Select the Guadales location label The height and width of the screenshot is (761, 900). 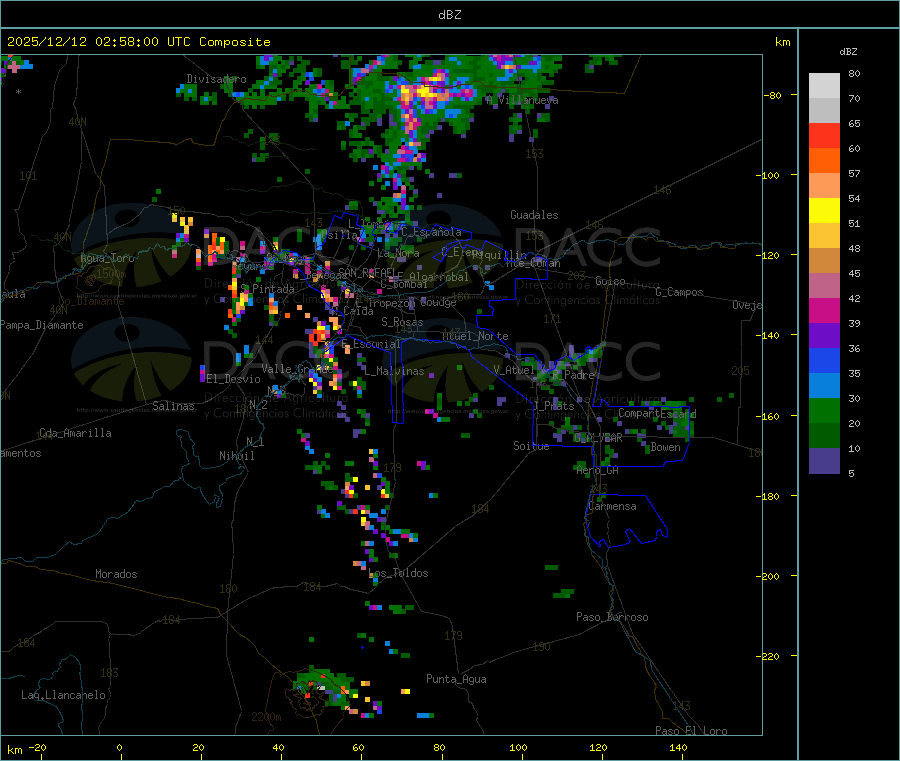[534, 215]
